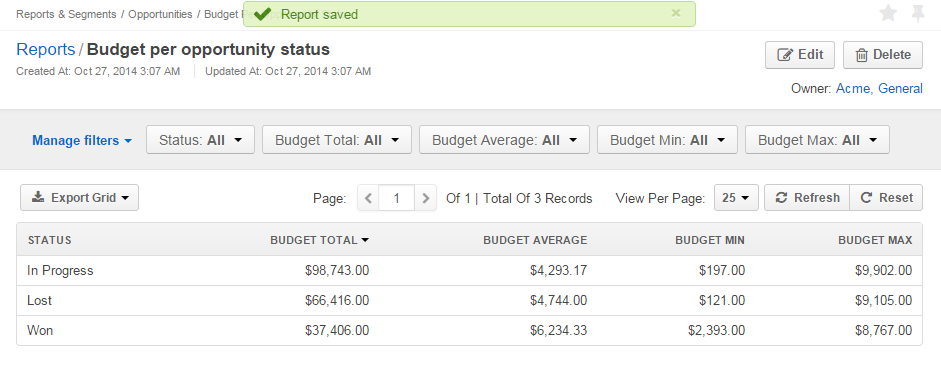Select the Won status cell
The height and width of the screenshot is (367, 941).
click(40, 330)
